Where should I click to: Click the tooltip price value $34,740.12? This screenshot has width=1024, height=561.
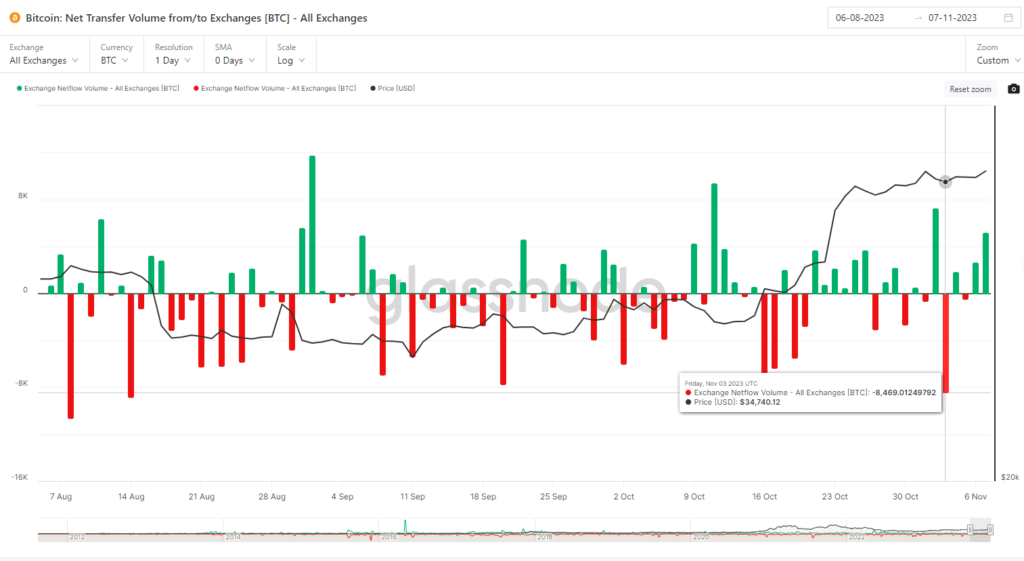click(760, 402)
